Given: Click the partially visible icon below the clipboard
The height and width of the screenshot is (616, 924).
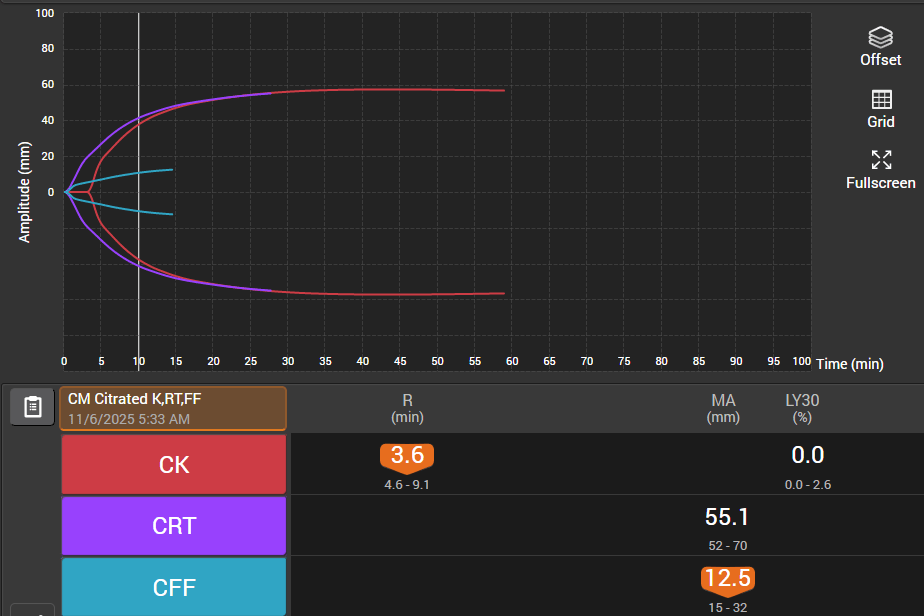Looking at the screenshot, I should tap(32, 610).
